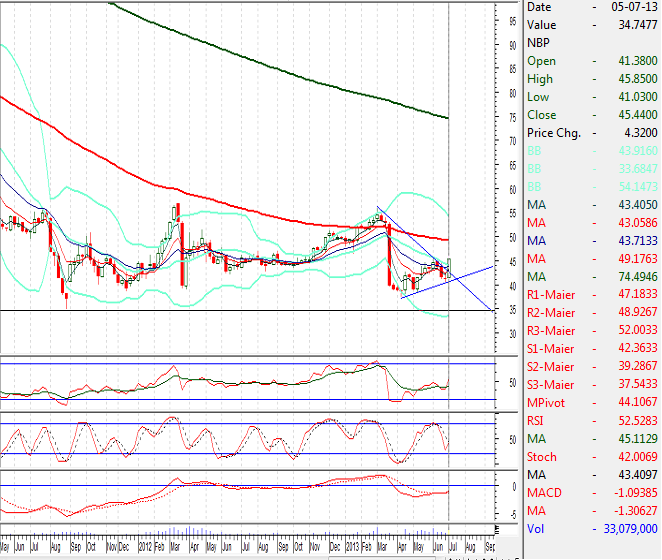Click the MPivot value 44.1067
The height and width of the screenshot is (560, 662).
click(x=632, y=403)
